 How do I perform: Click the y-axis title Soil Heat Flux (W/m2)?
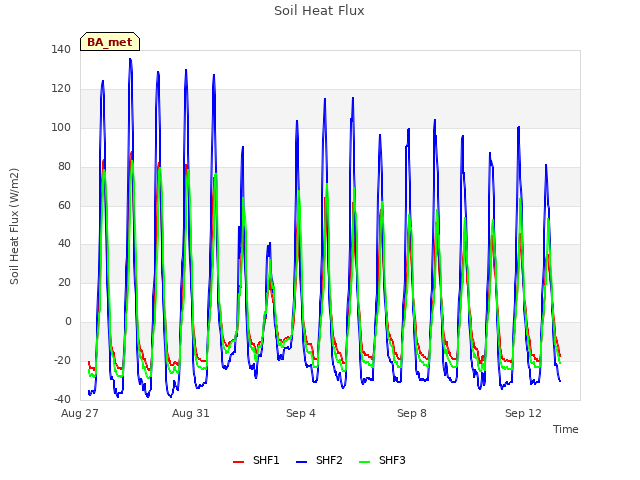14,226
